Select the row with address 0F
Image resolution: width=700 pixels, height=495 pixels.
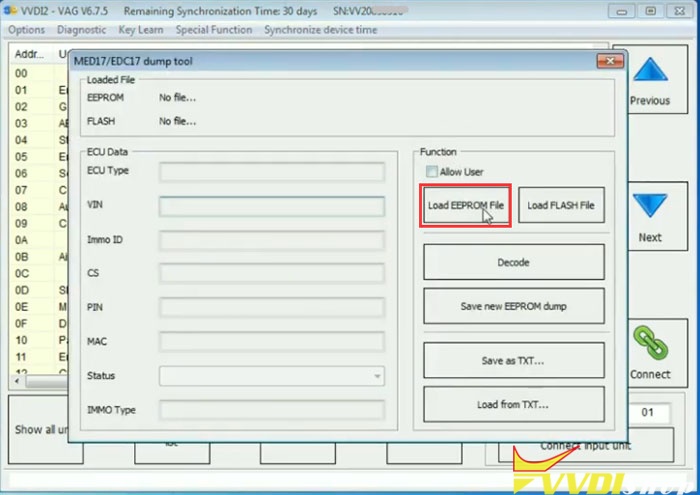(x=39, y=323)
